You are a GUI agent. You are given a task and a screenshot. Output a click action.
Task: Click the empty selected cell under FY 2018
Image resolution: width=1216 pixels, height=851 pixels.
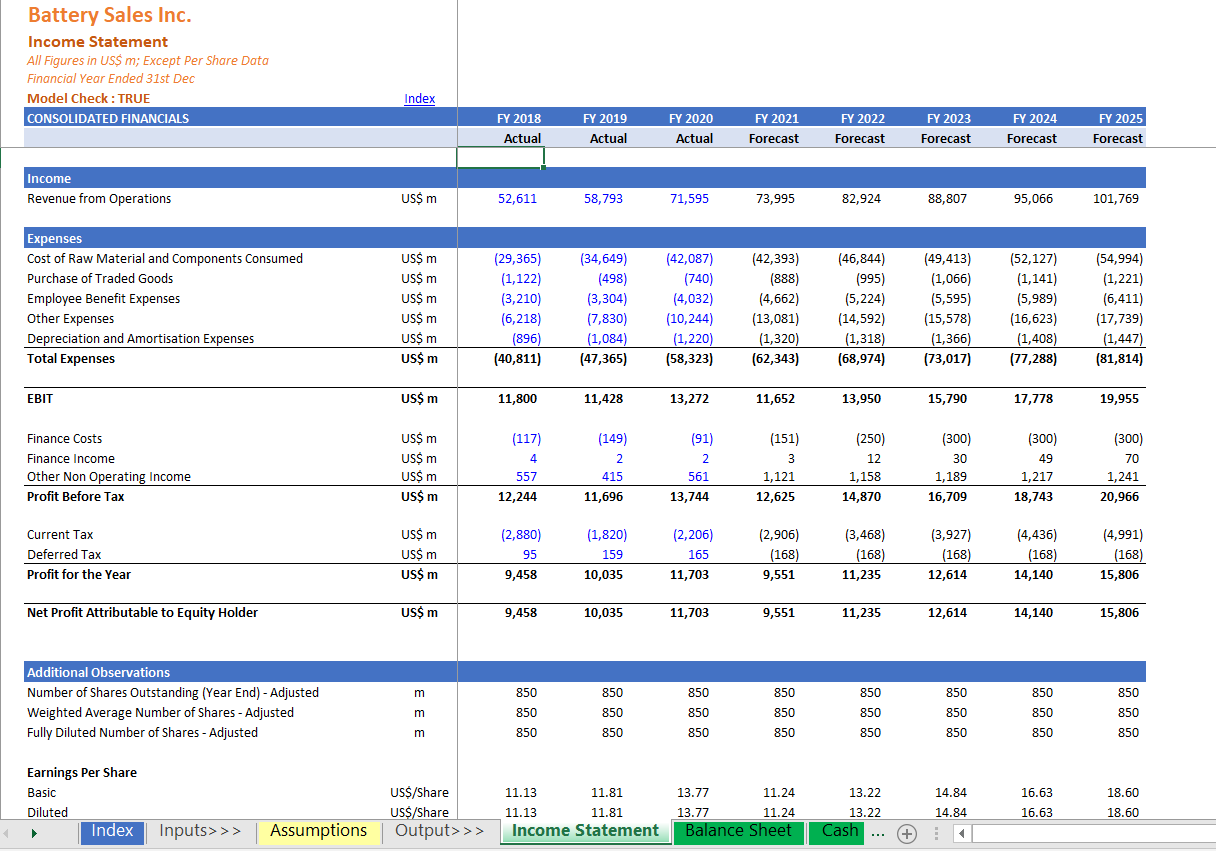[x=500, y=158]
